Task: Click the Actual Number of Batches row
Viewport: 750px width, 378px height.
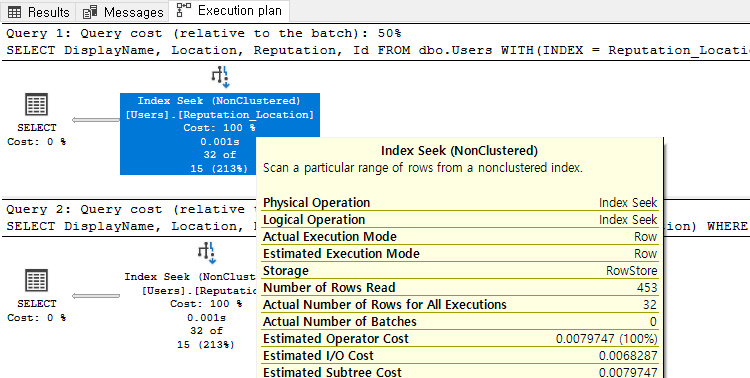Action: coord(460,322)
